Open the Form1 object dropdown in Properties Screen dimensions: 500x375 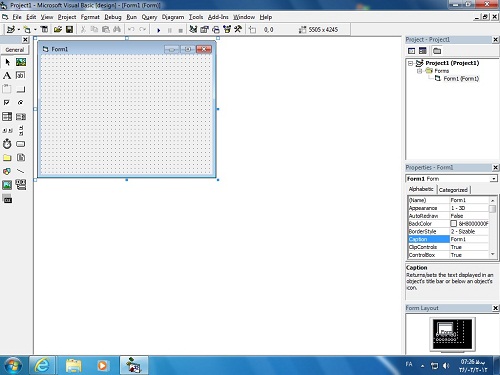click(x=493, y=179)
